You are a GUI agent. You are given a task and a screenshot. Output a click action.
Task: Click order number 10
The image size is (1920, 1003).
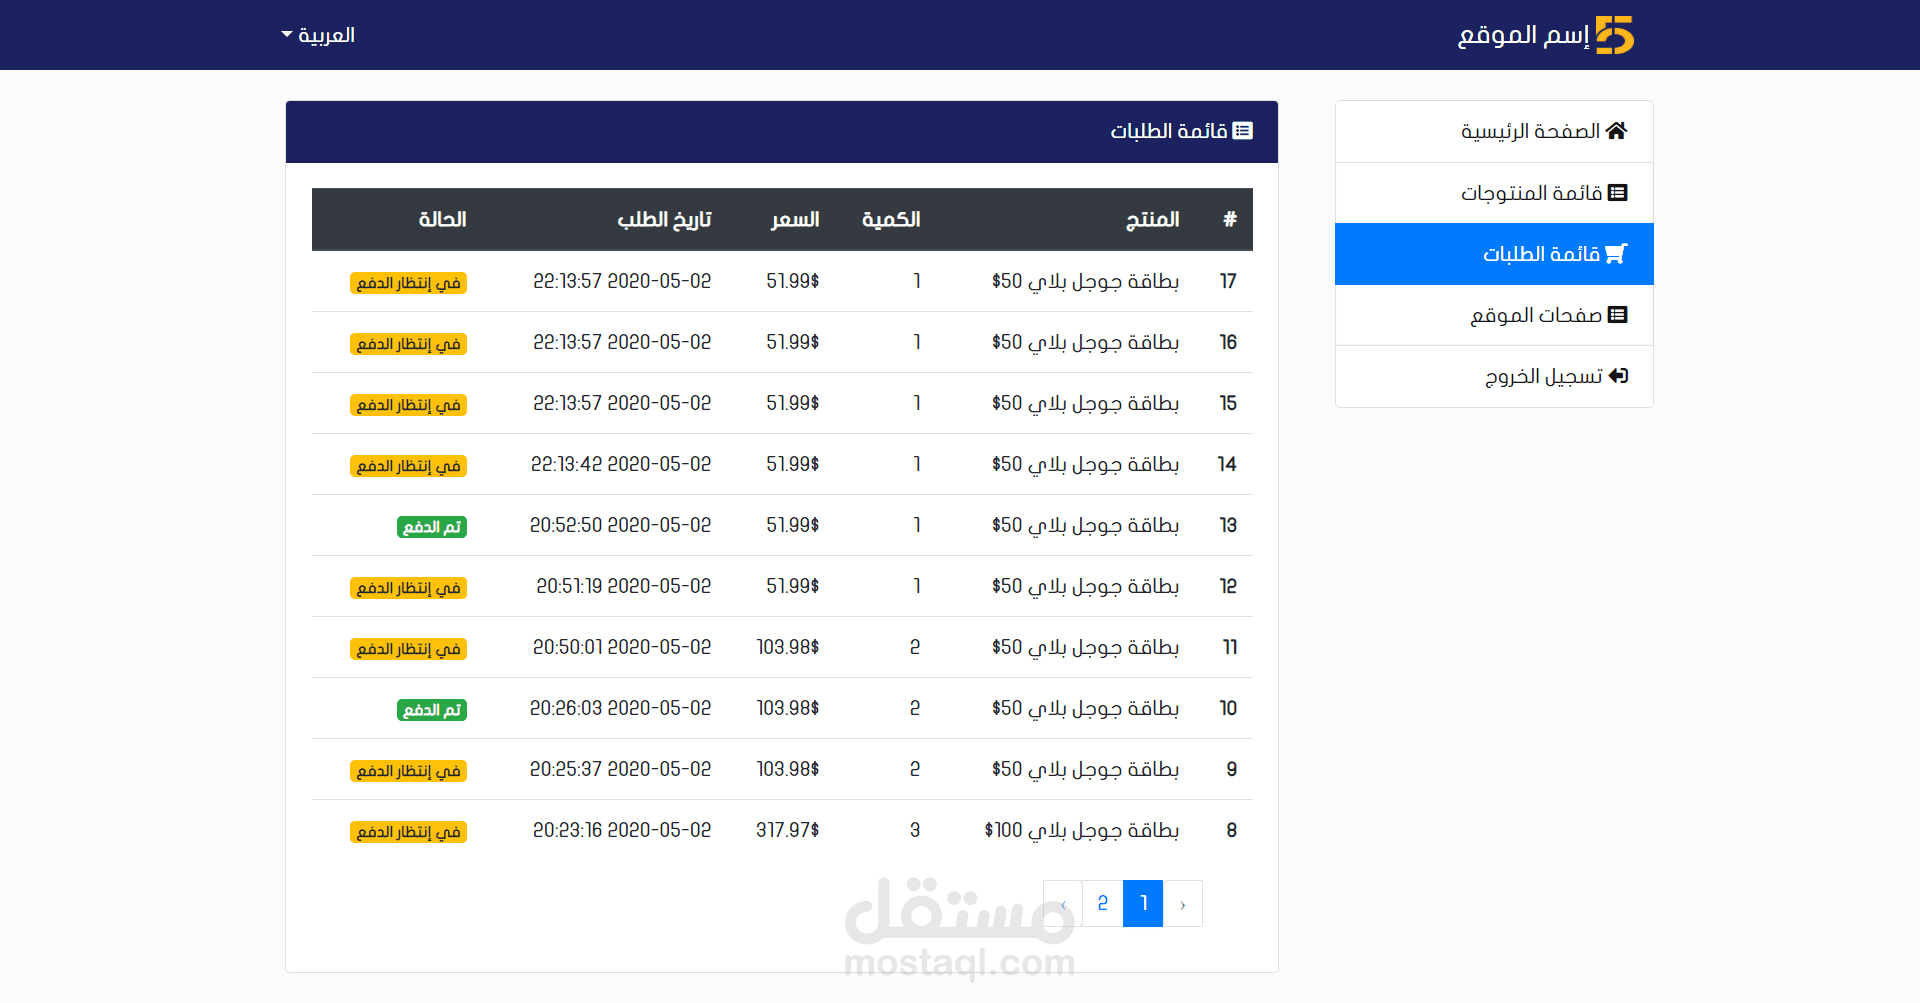[1228, 708]
